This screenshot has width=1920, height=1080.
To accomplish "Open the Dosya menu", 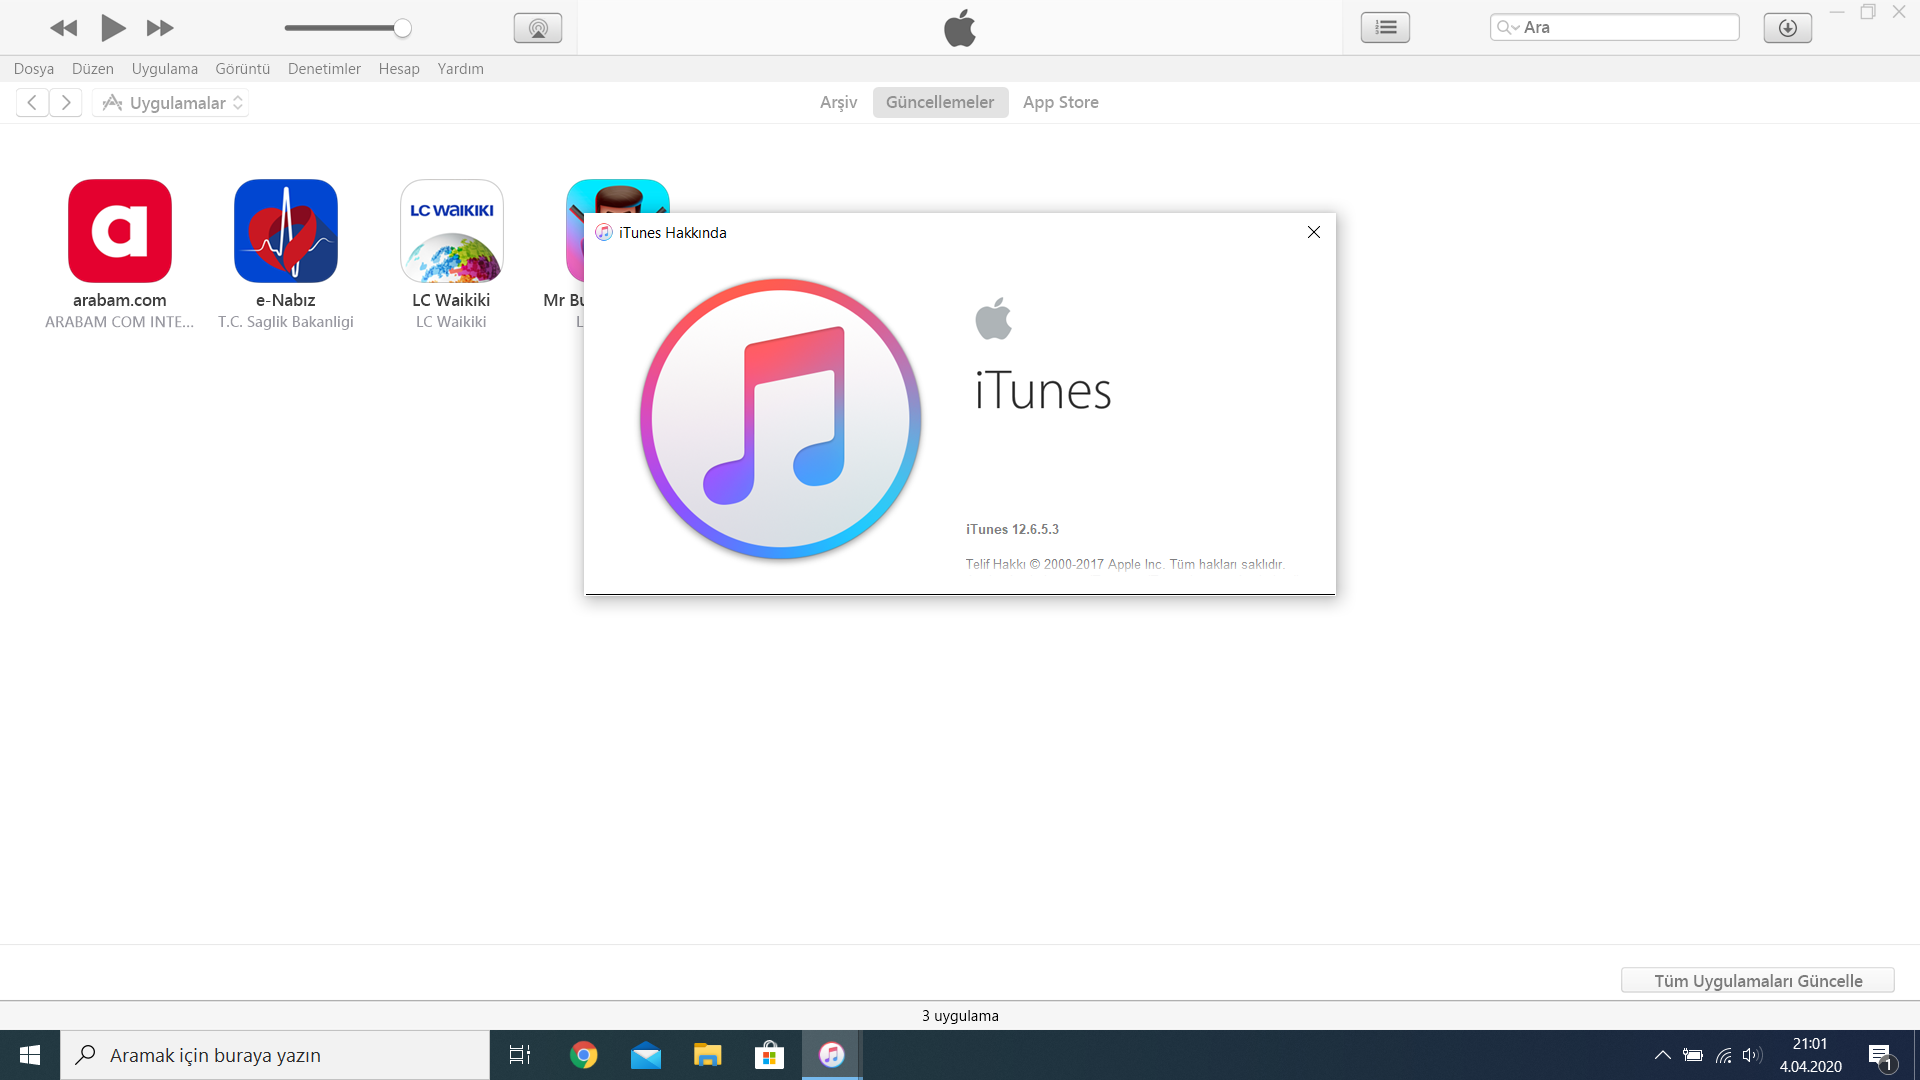I will coord(34,68).
